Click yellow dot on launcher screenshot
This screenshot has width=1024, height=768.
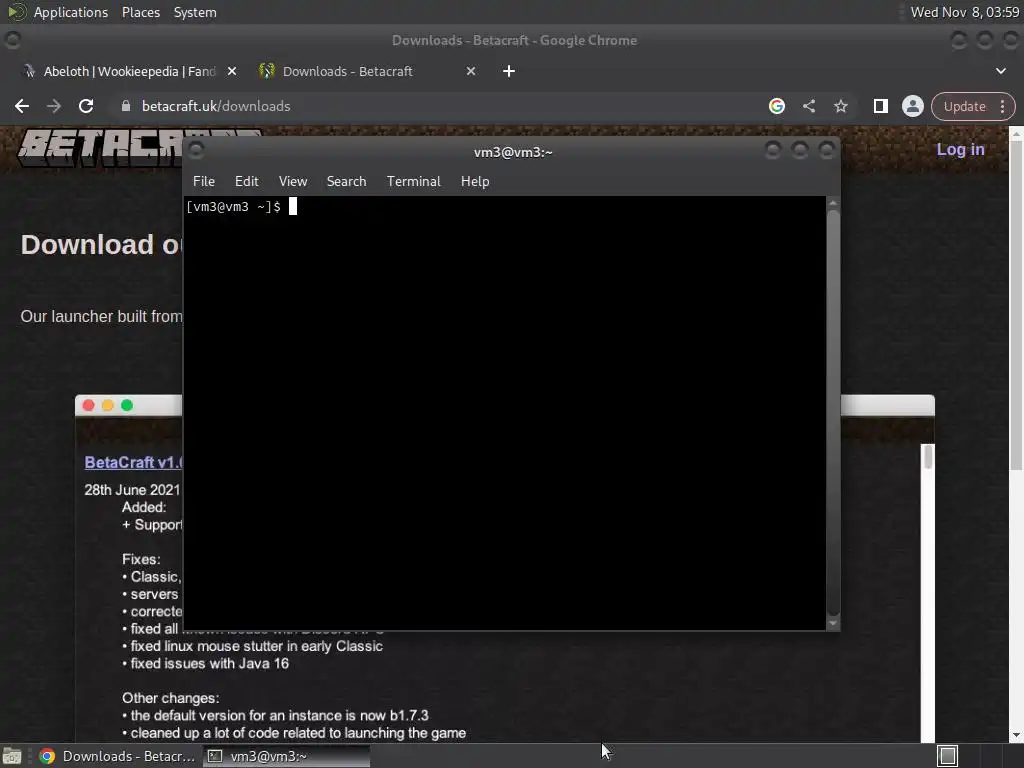tap(108, 406)
